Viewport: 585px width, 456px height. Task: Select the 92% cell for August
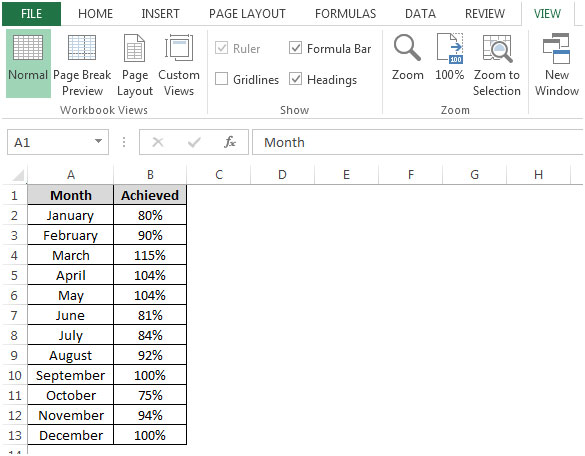(x=150, y=355)
